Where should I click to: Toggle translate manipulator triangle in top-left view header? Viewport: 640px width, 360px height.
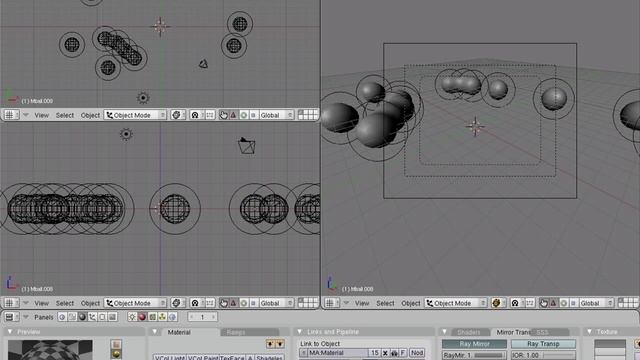tap(233, 115)
